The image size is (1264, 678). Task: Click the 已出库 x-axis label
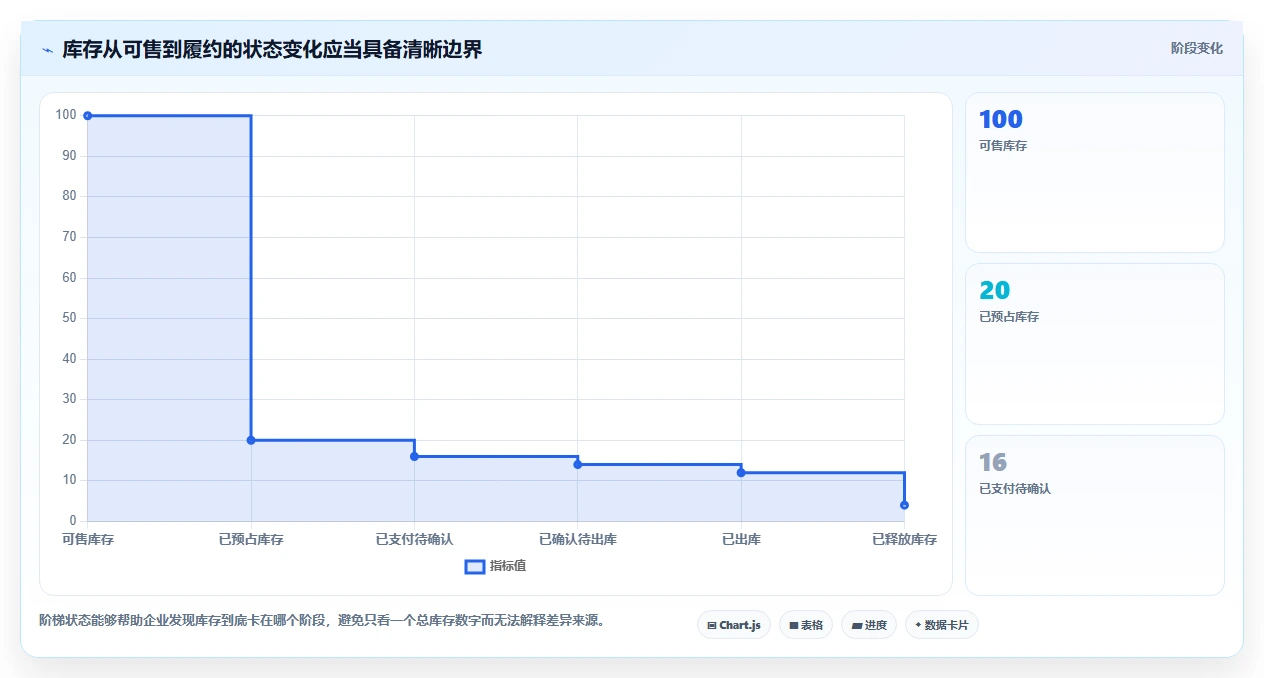pyautogui.click(x=741, y=540)
